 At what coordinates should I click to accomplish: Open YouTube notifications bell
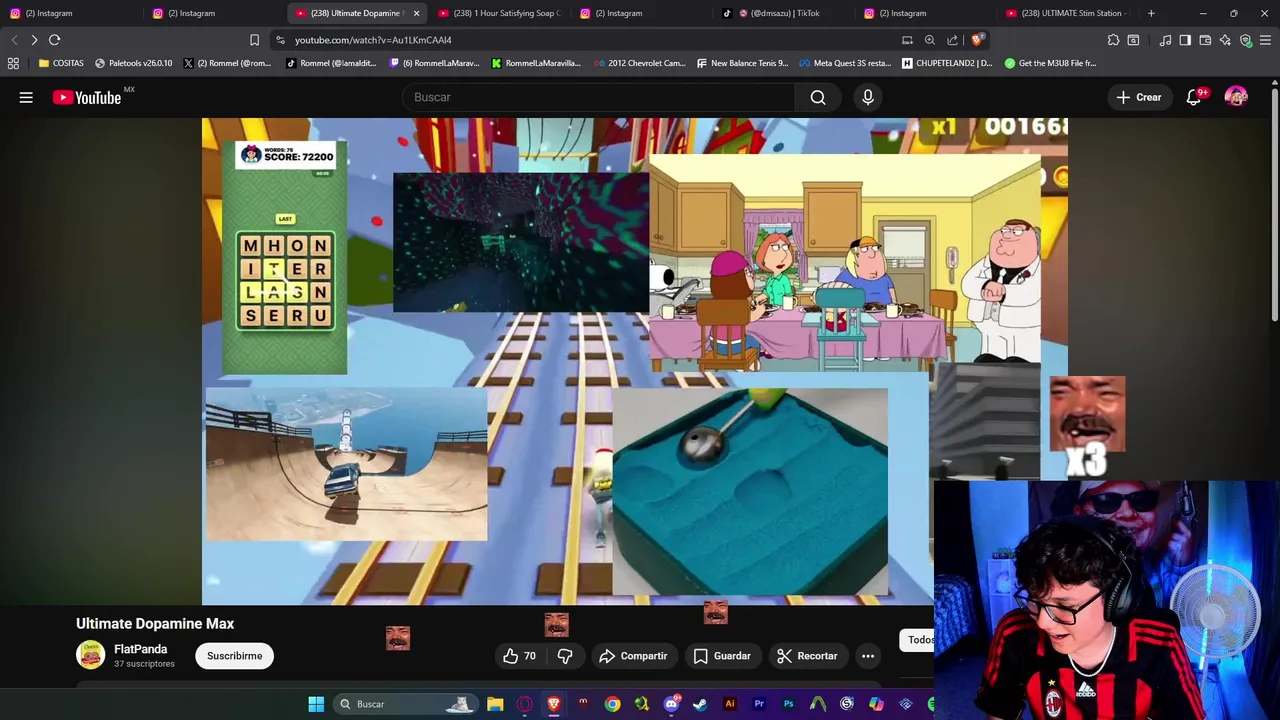(x=1194, y=97)
